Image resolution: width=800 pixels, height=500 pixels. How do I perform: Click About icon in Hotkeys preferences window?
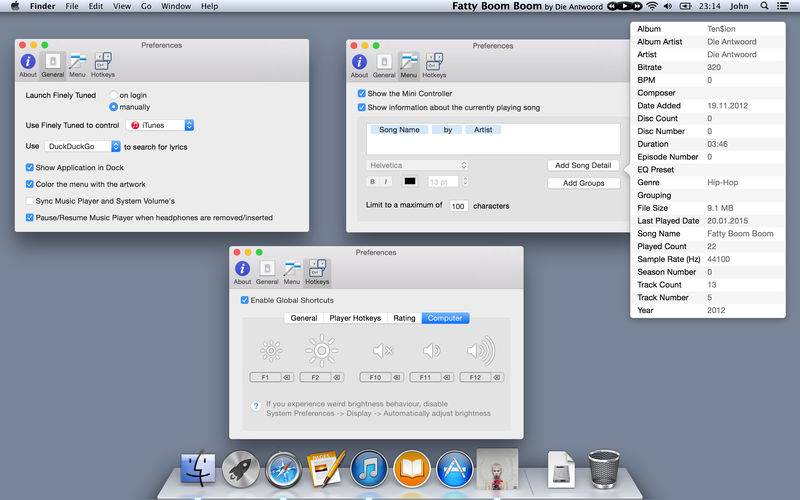click(x=242, y=272)
